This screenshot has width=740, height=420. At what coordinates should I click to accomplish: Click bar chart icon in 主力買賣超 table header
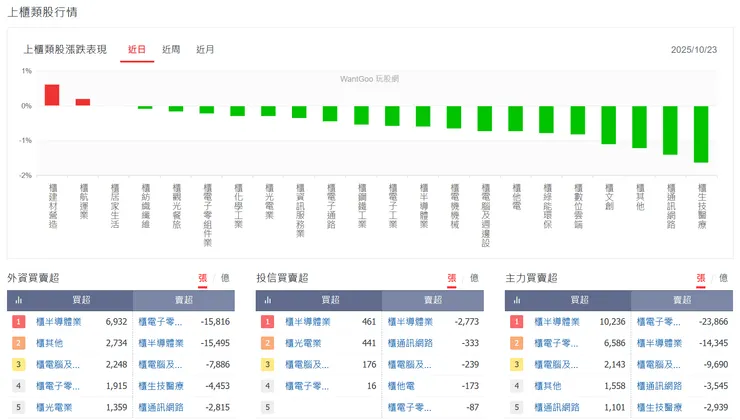click(517, 300)
